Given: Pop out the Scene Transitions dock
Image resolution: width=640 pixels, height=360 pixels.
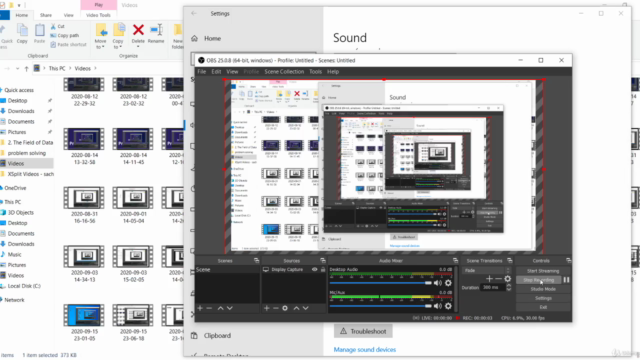Looking at the screenshot, I should coord(509,260).
